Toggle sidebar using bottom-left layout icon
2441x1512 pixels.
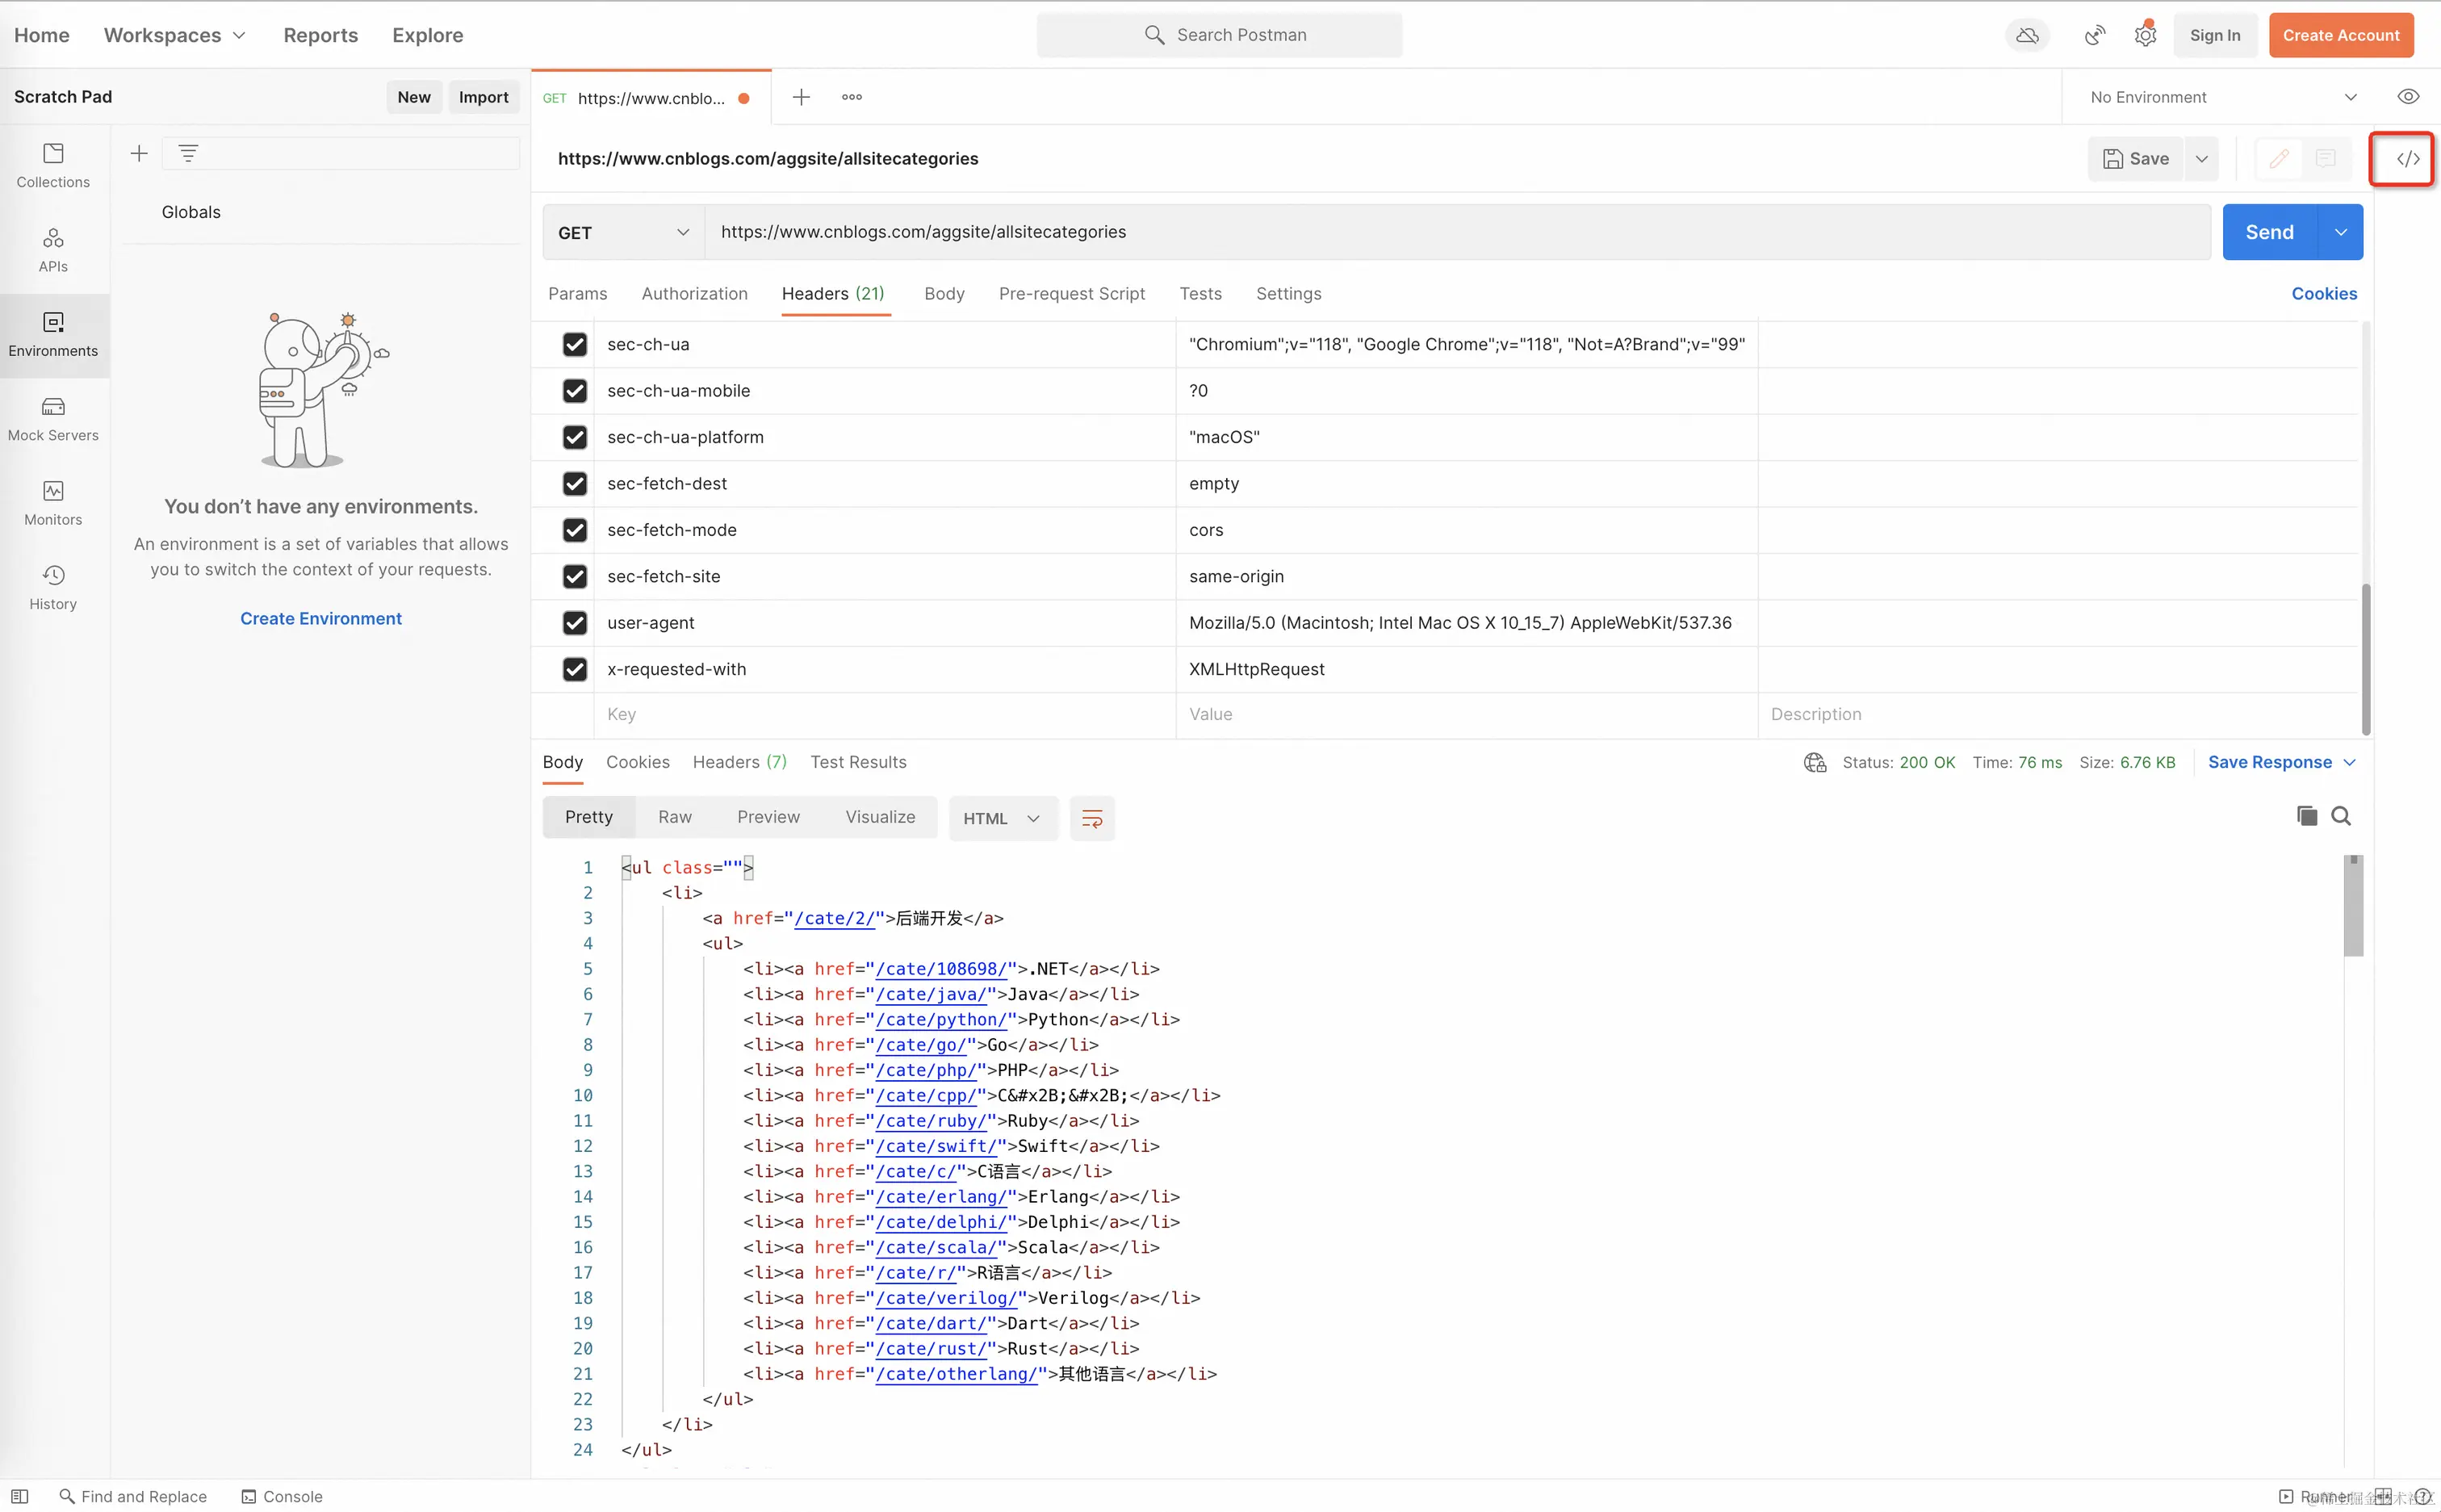19,1496
